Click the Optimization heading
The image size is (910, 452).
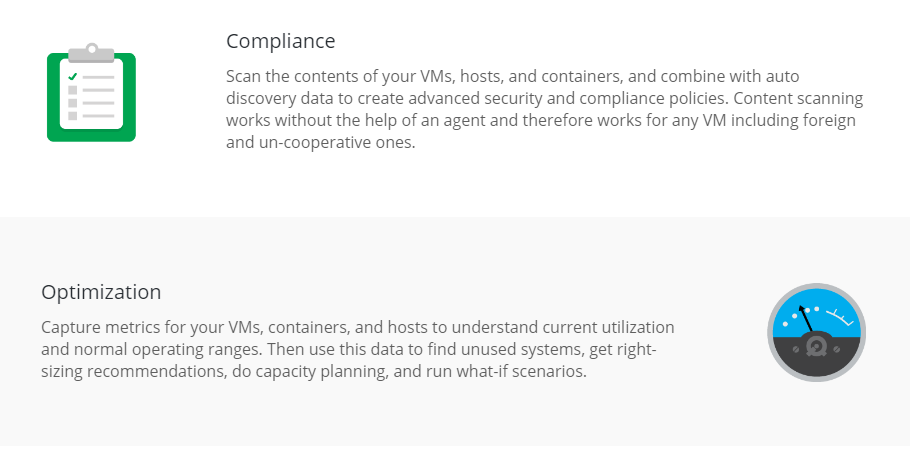[101, 292]
